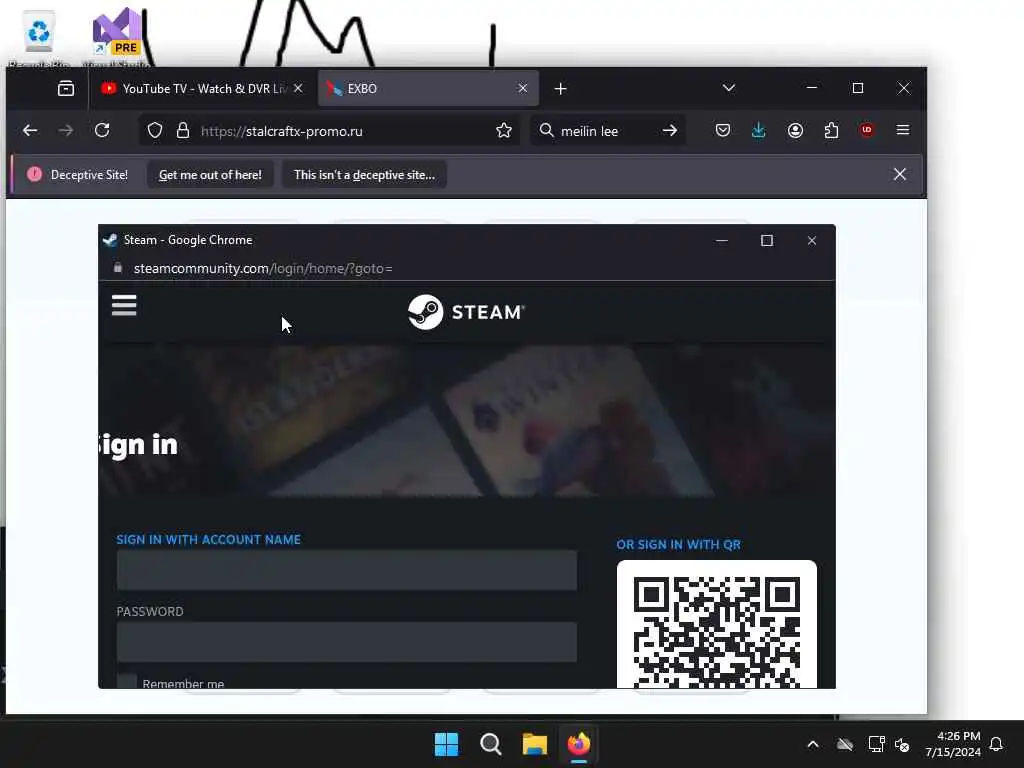Click Get me out of here! button
The width and height of the screenshot is (1024, 768).
coord(210,175)
